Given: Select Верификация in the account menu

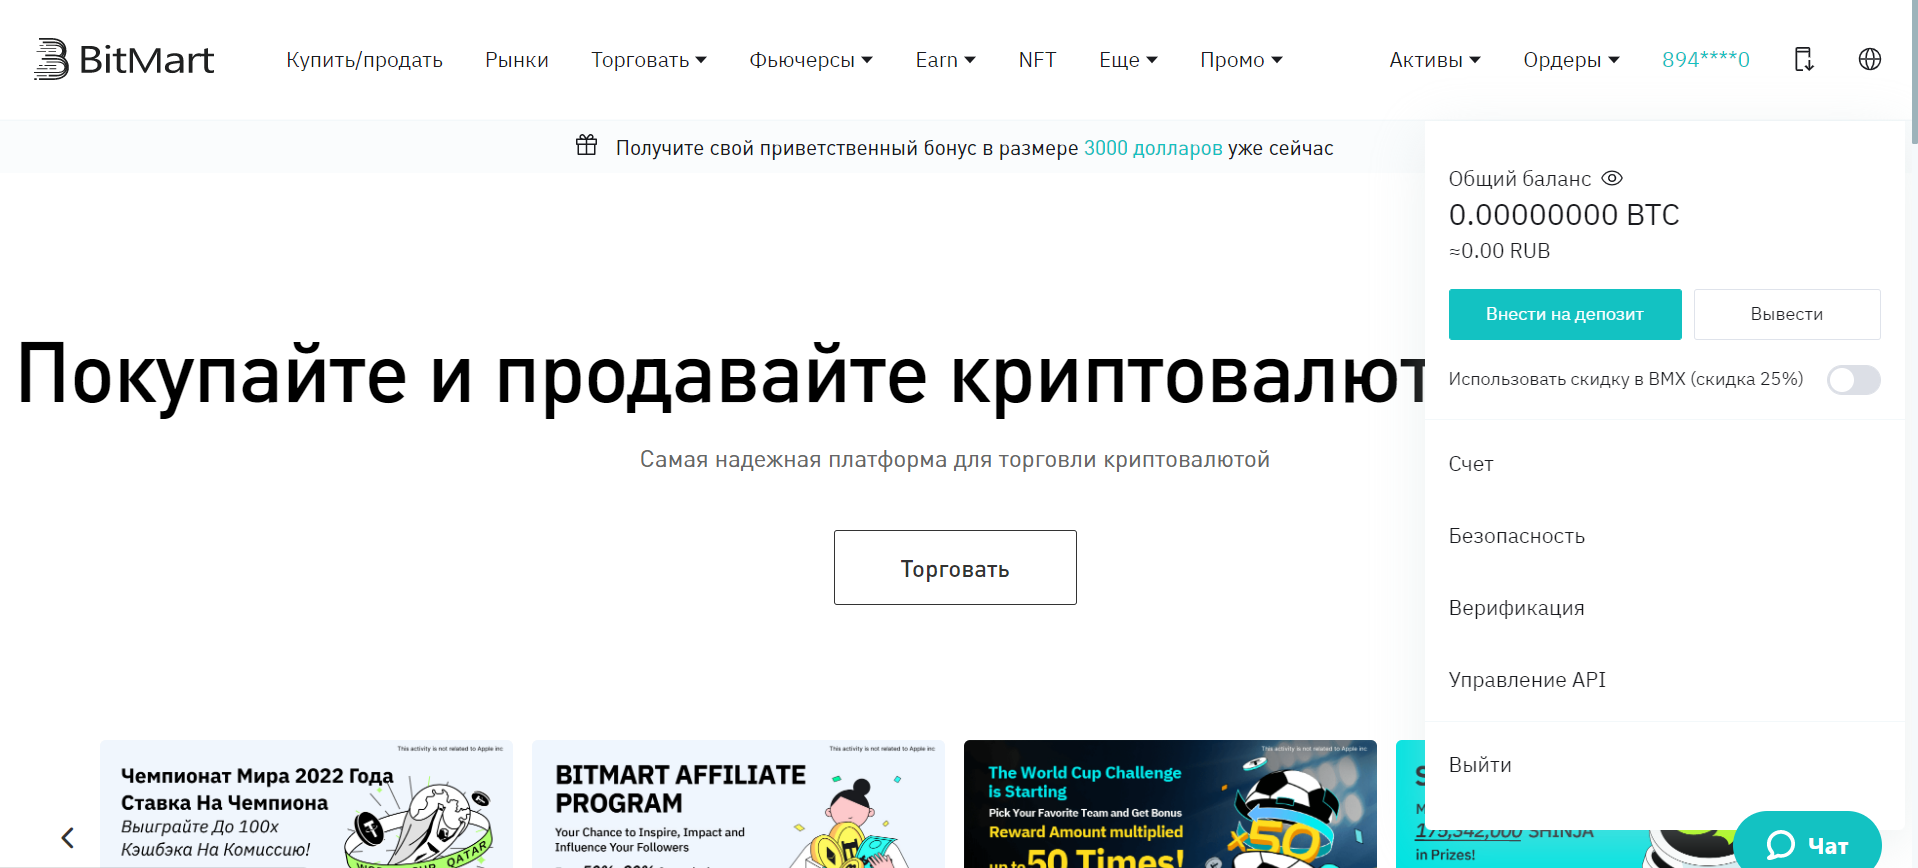Looking at the screenshot, I should pos(1517,608).
